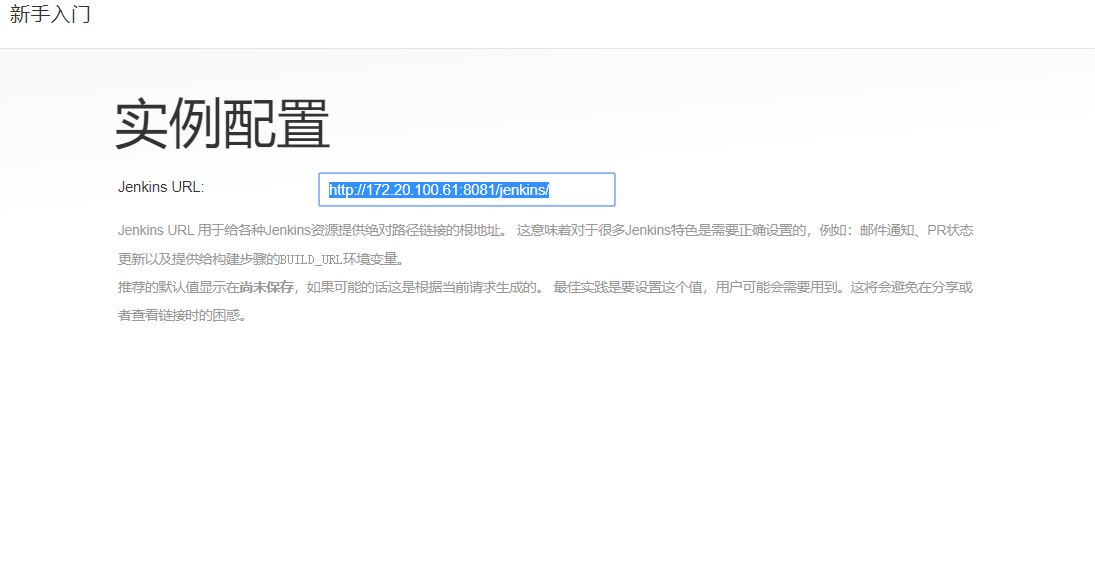This screenshot has height=576, width=1095.
Task: Click the bold text '尚未保存'
Action: click(267, 287)
